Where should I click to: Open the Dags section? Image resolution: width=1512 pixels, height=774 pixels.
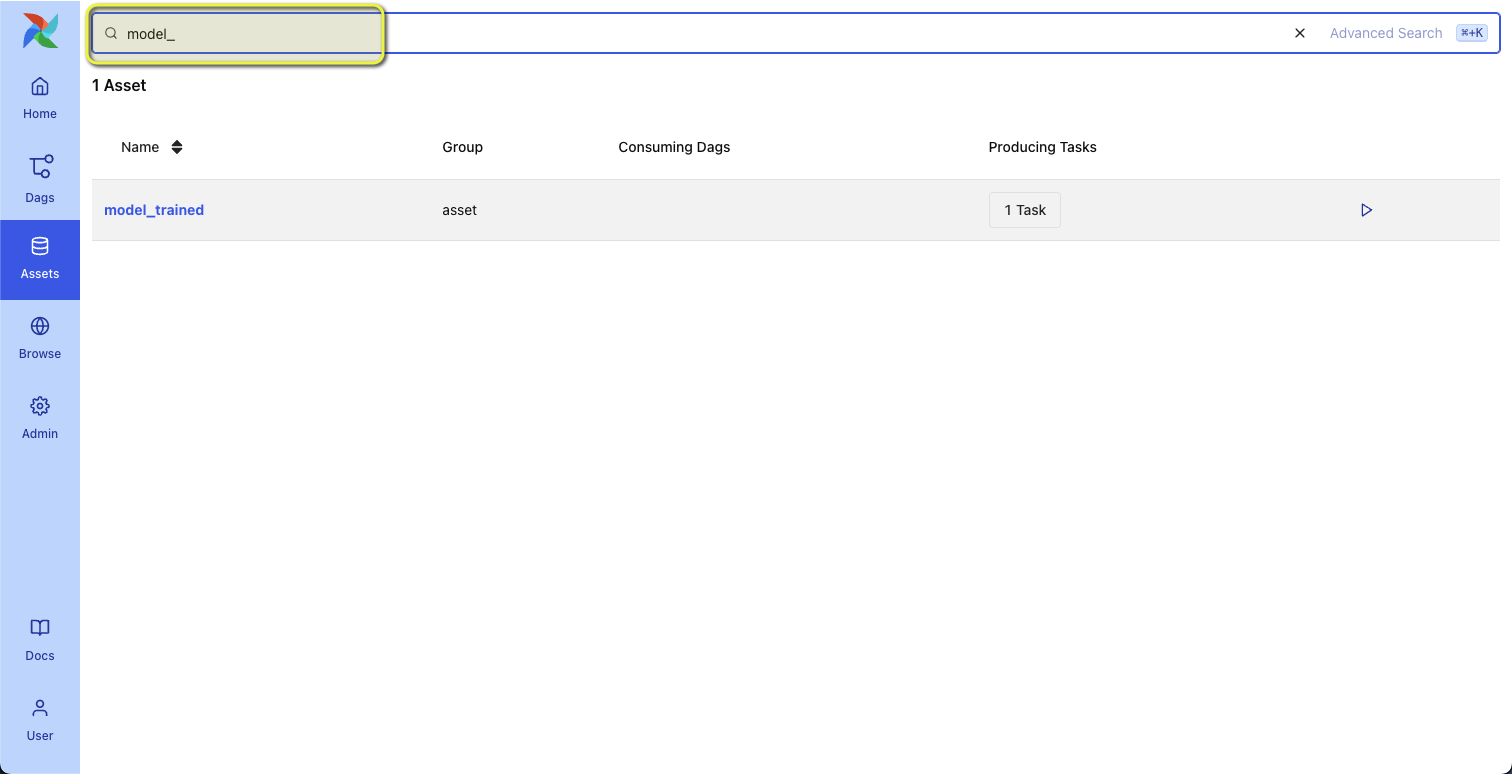pyautogui.click(x=40, y=180)
